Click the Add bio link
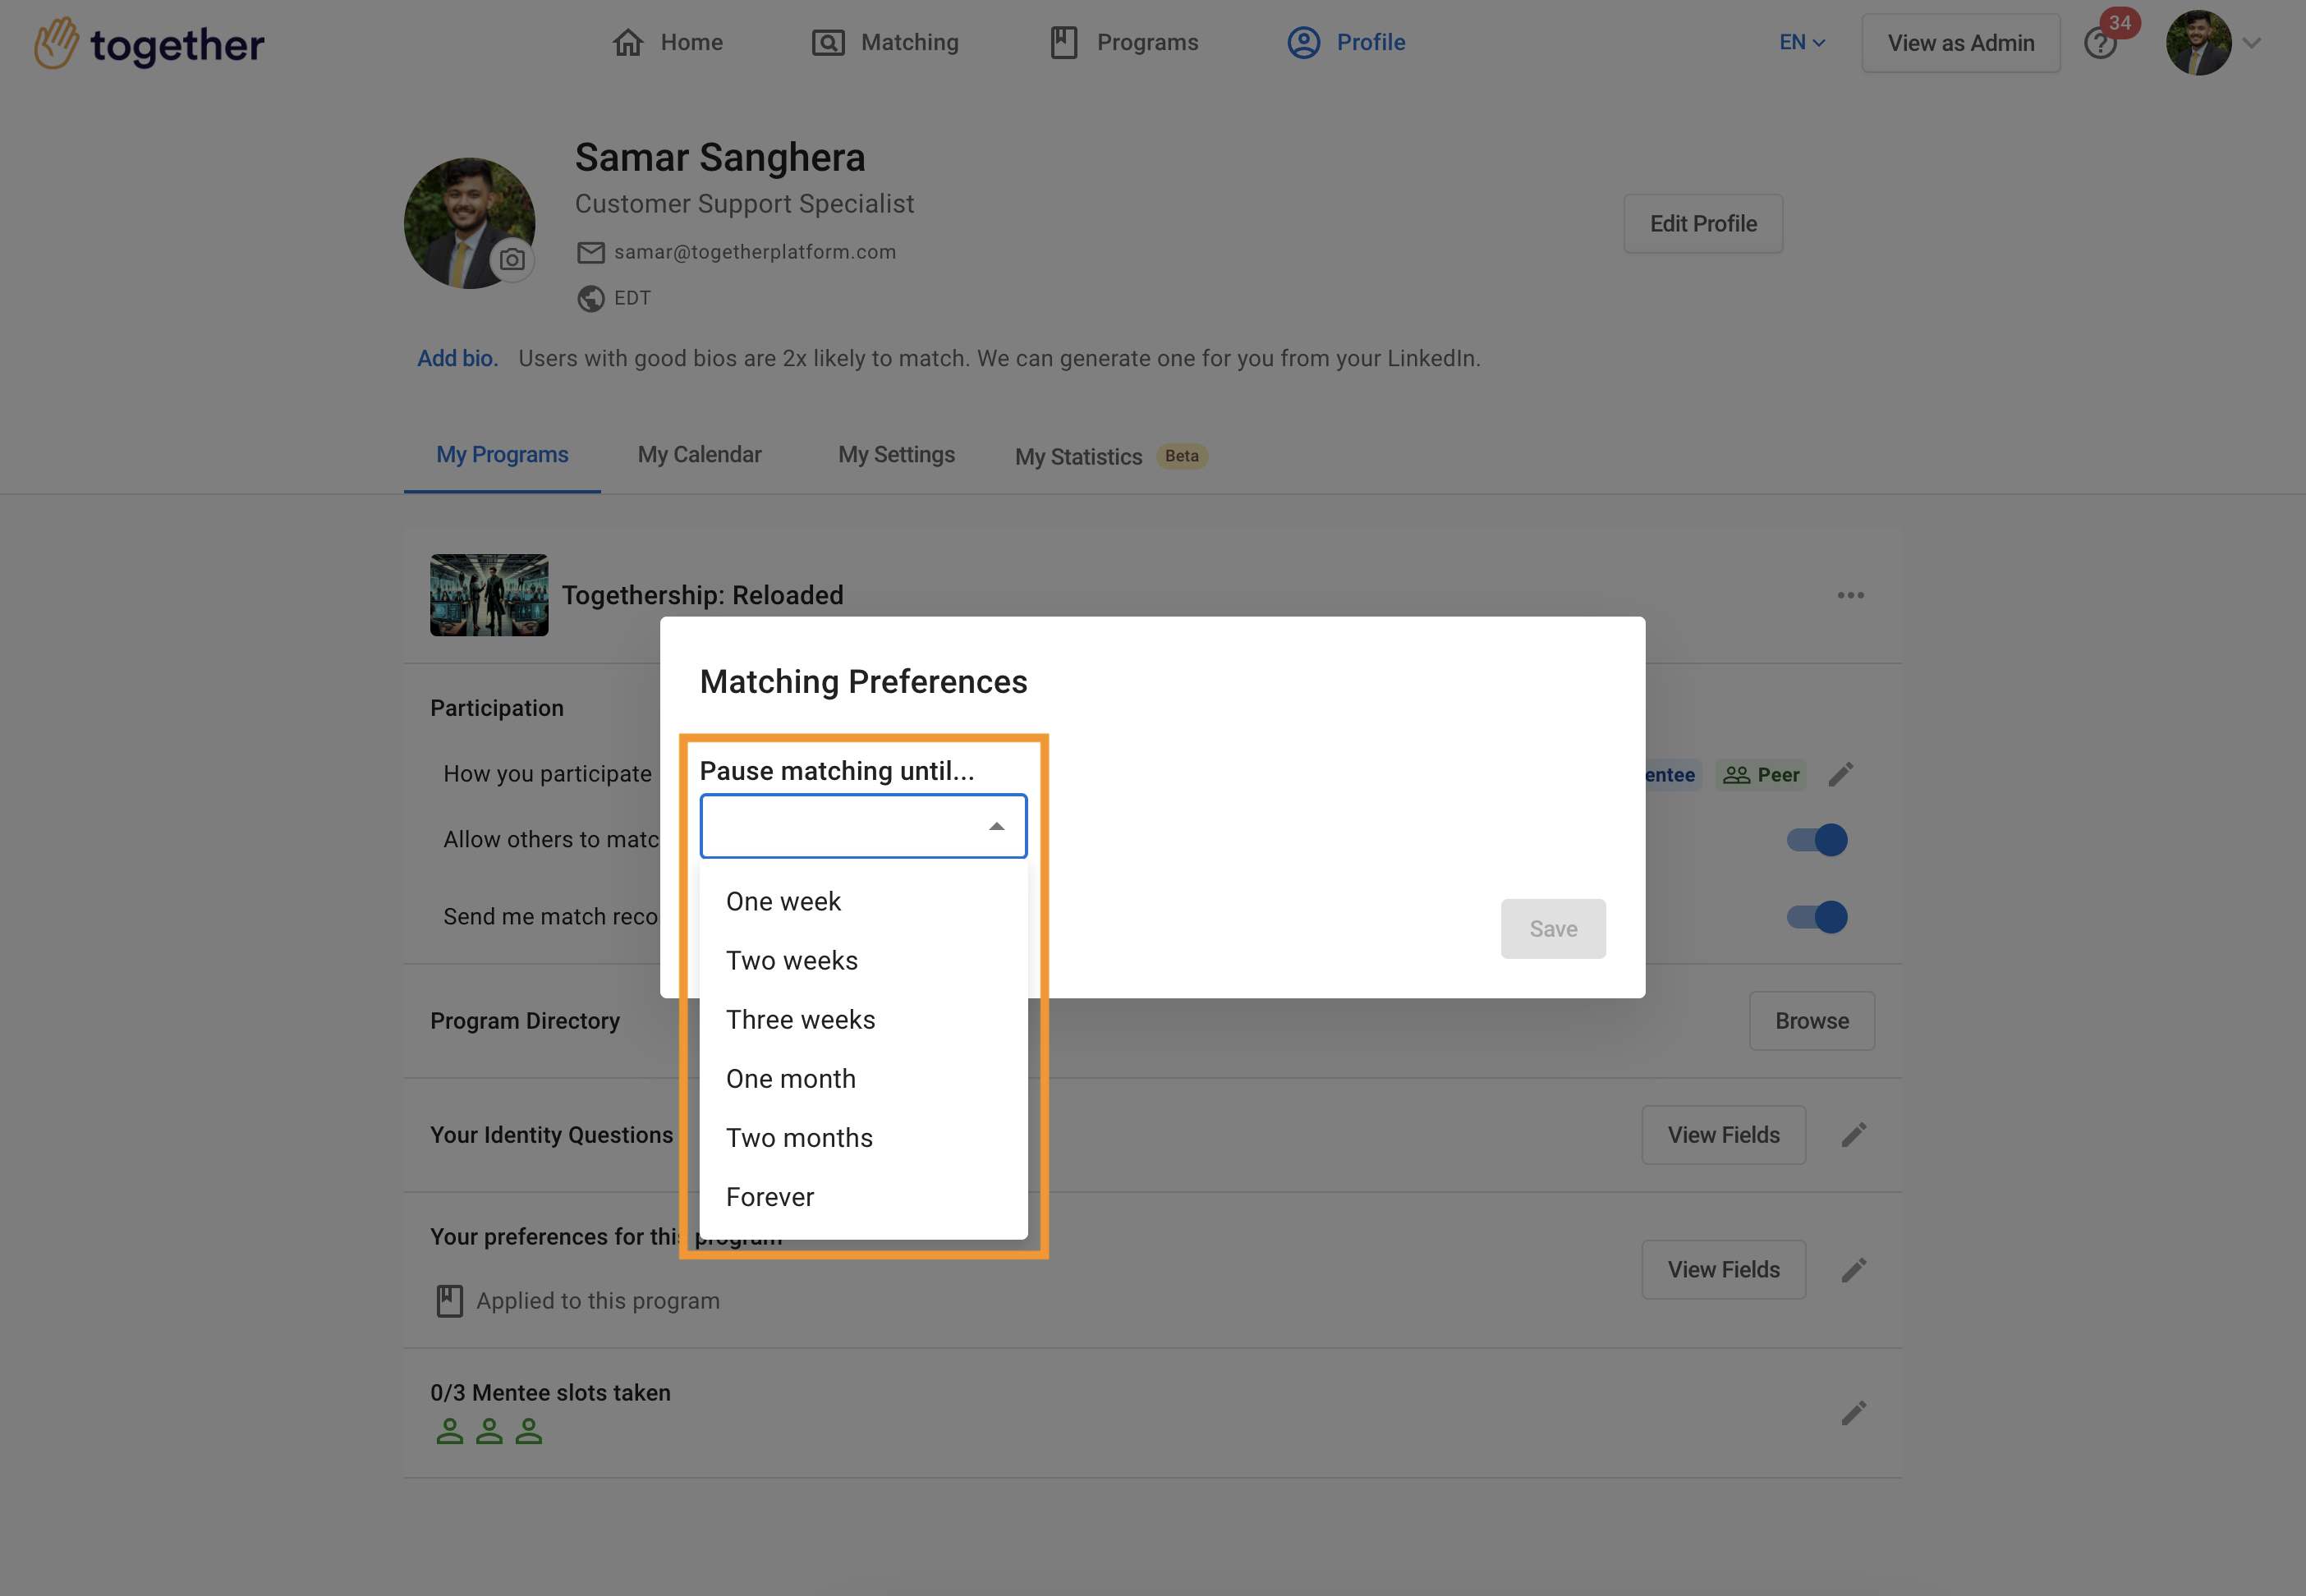 tap(457, 358)
